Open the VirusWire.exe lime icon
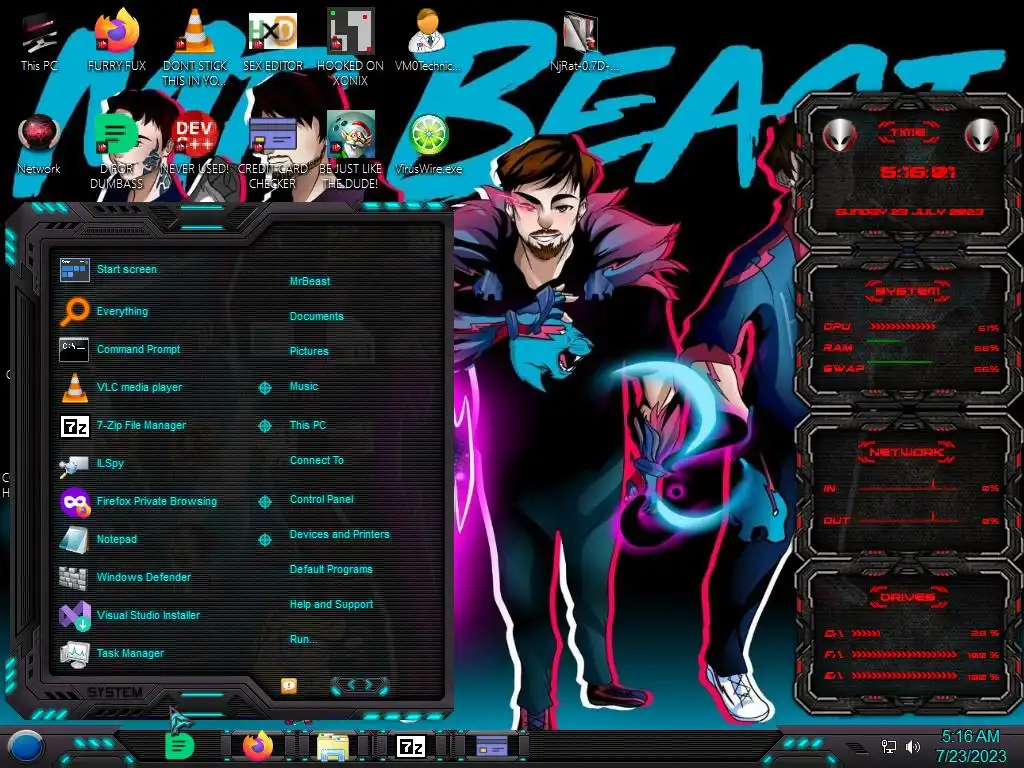1024x768 pixels. (x=428, y=144)
